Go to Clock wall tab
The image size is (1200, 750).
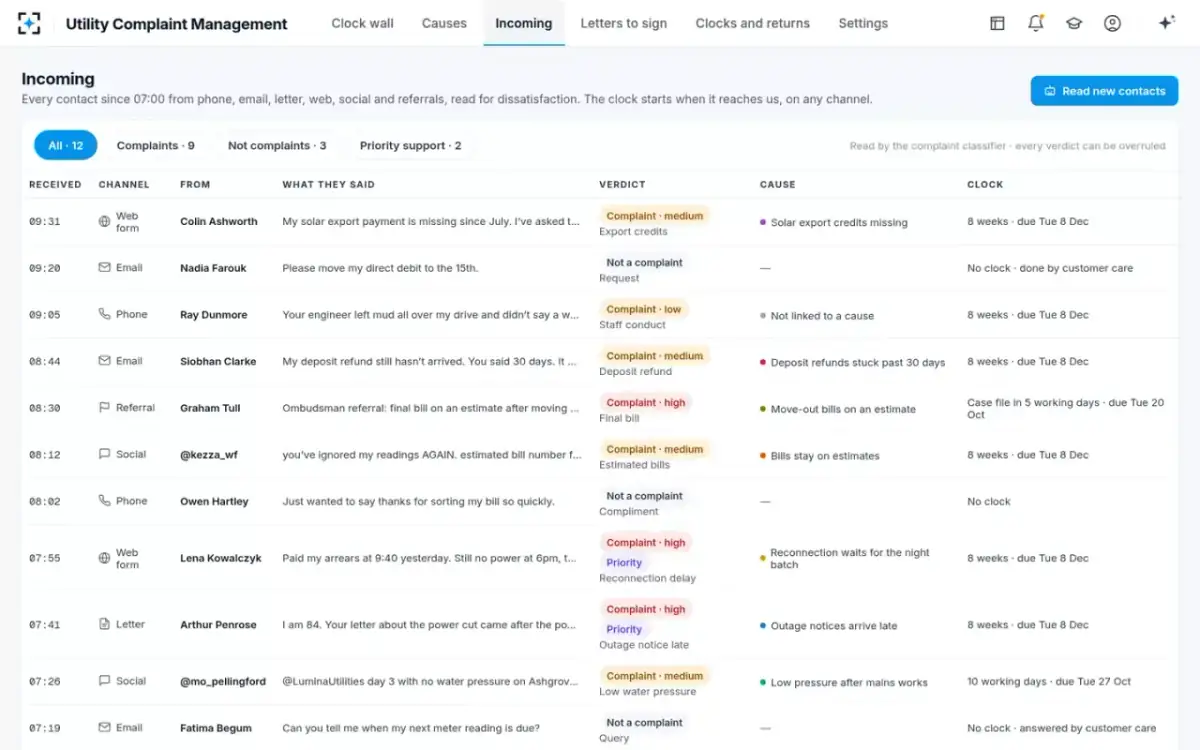(362, 23)
